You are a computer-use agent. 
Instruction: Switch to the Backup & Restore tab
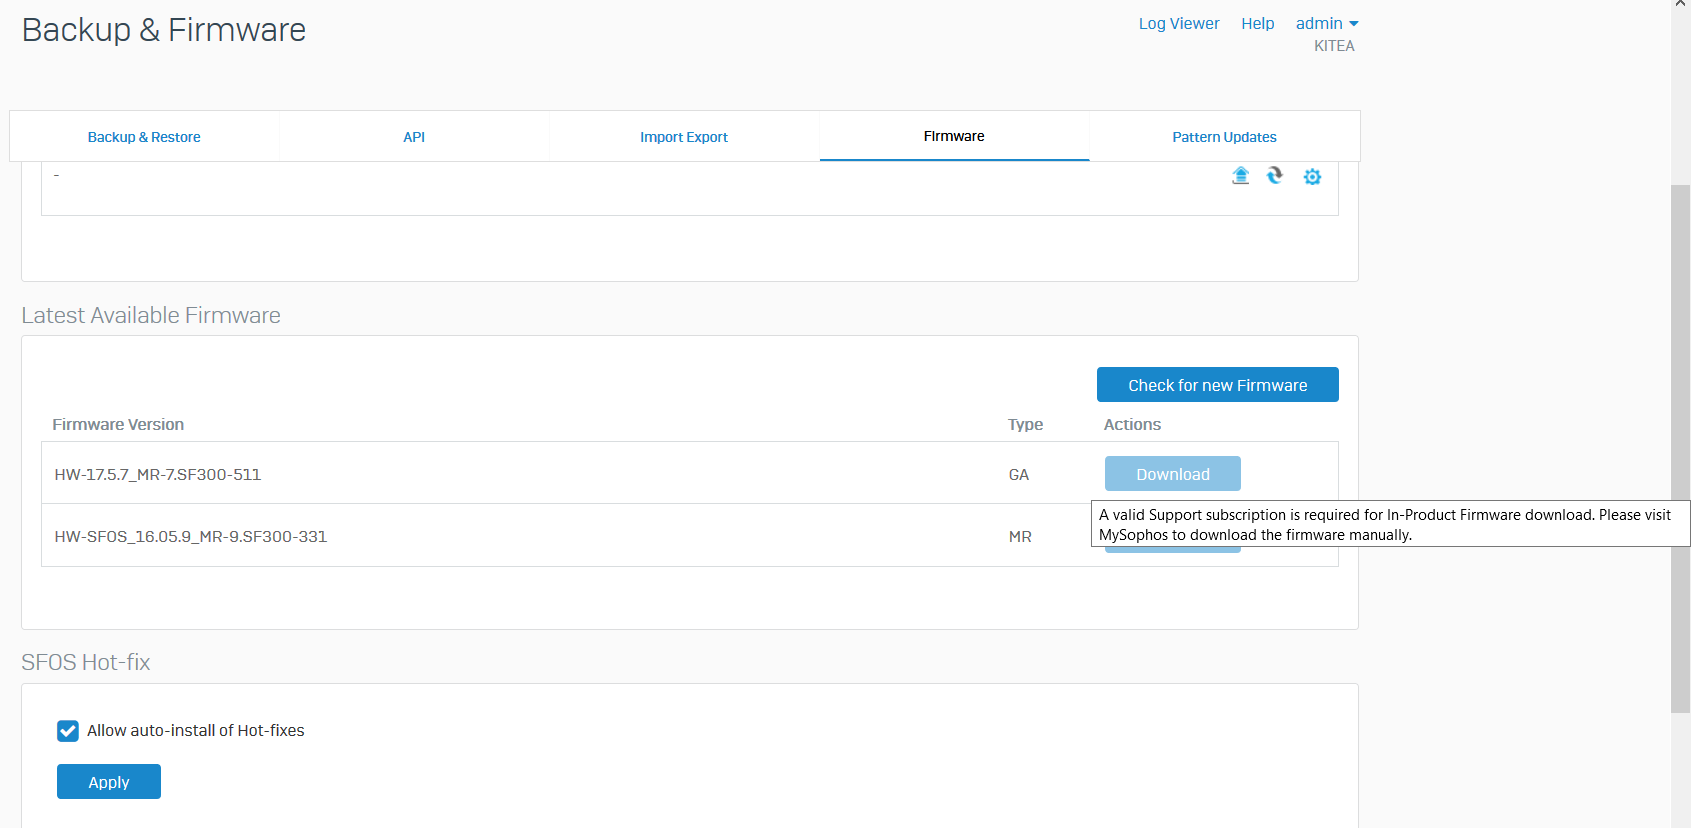[144, 137]
